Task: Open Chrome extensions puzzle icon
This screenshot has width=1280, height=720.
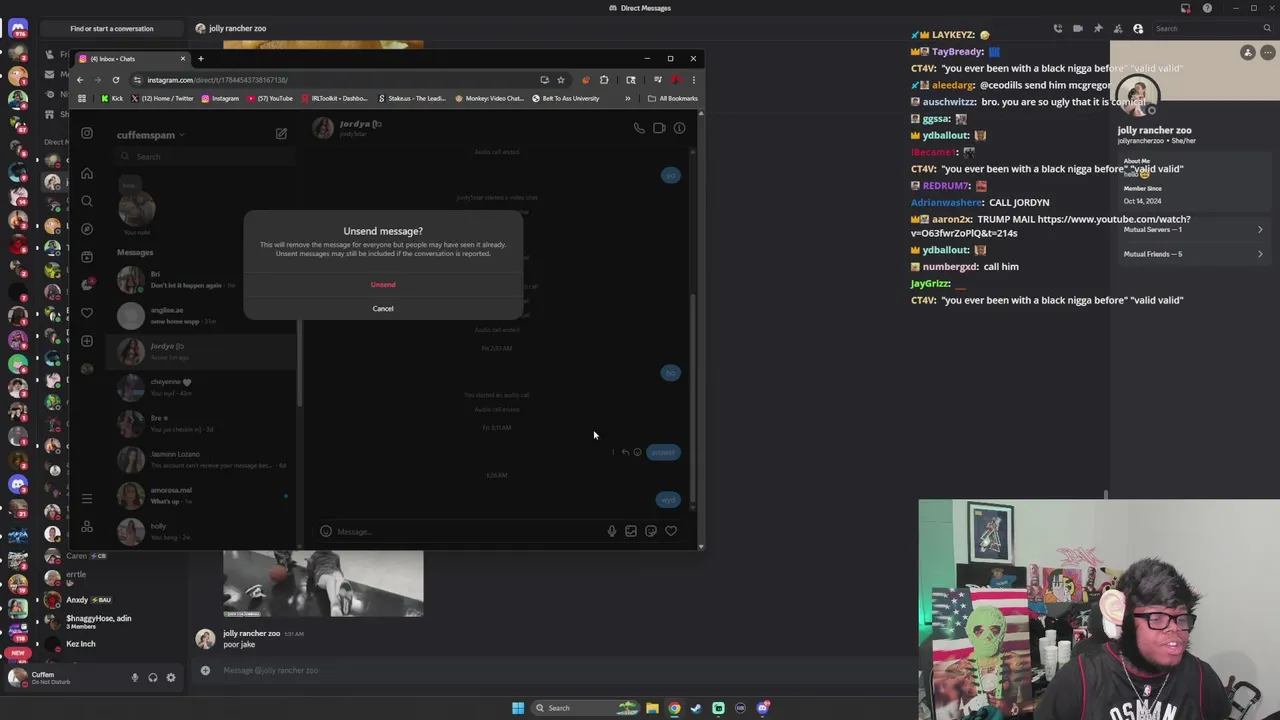Action: click(x=604, y=80)
